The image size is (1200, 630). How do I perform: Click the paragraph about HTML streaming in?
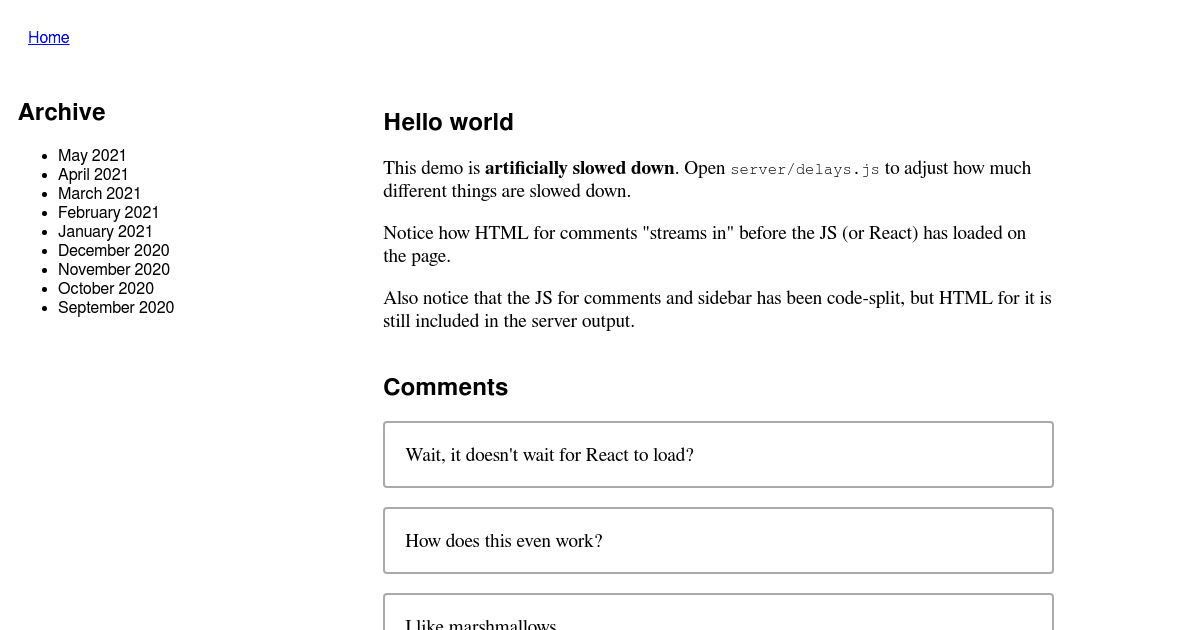[704, 243]
